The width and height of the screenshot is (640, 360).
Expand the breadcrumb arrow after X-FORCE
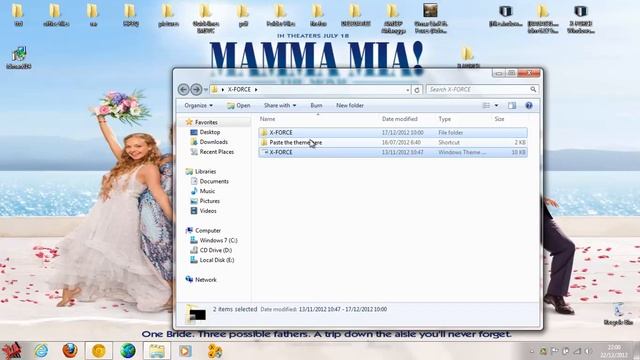pyautogui.click(x=256, y=89)
